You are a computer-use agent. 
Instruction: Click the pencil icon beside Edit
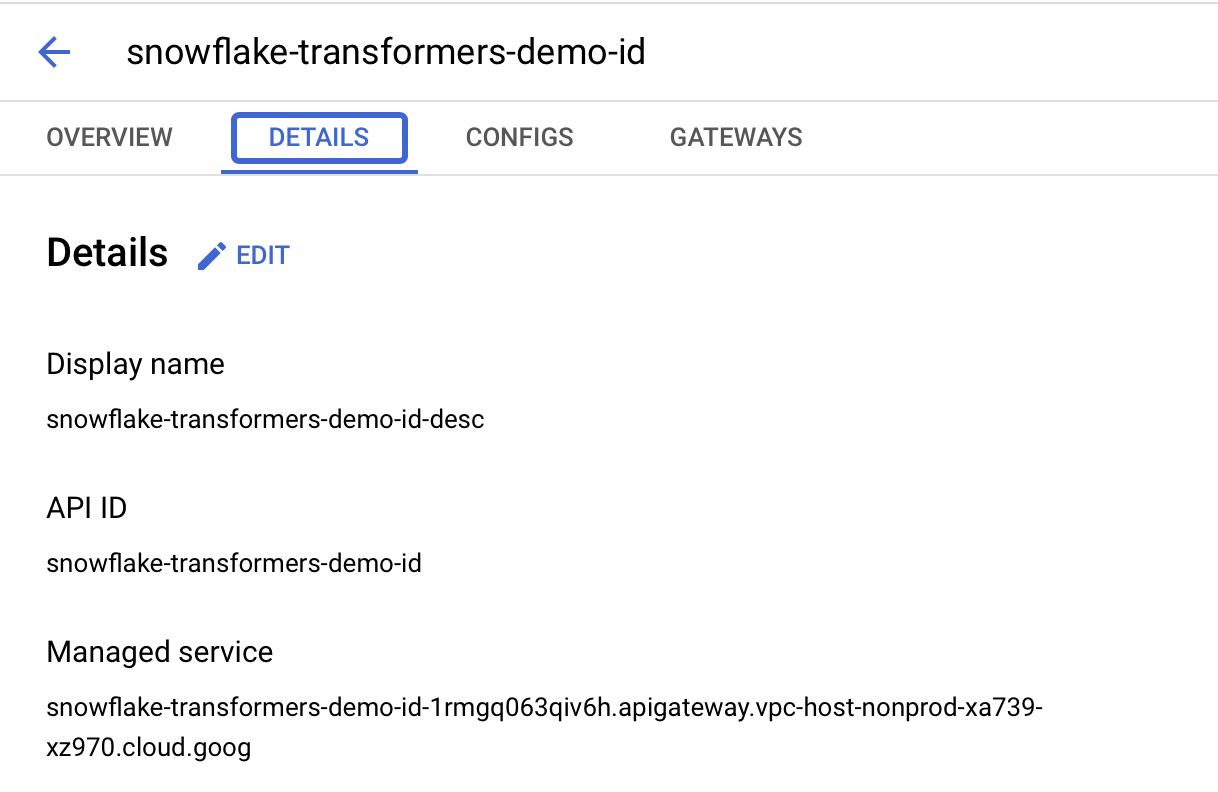coord(211,256)
